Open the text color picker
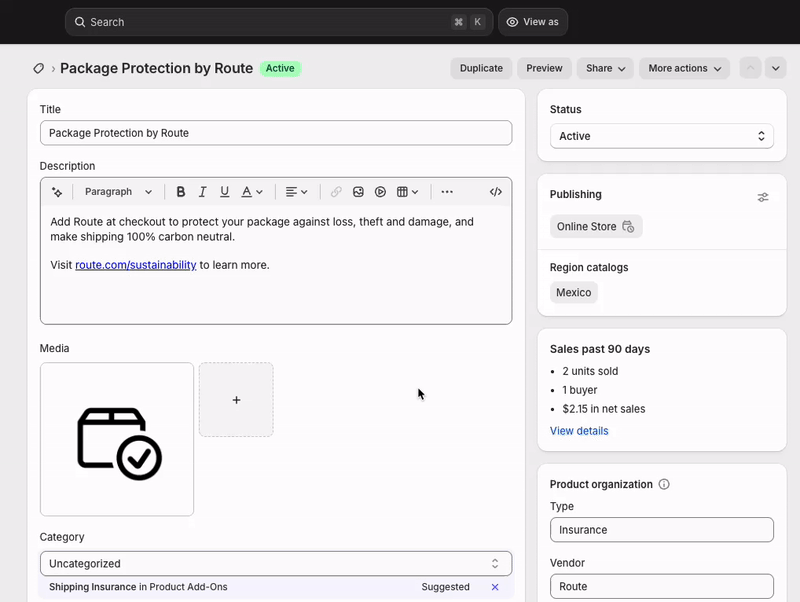 (247, 191)
